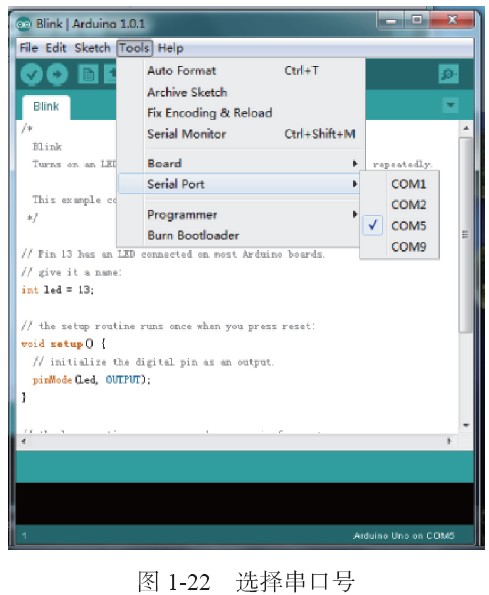Image resolution: width=489 pixels, height=595 pixels.
Task: Select COM2 serial port
Action: [x=400, y=205]
